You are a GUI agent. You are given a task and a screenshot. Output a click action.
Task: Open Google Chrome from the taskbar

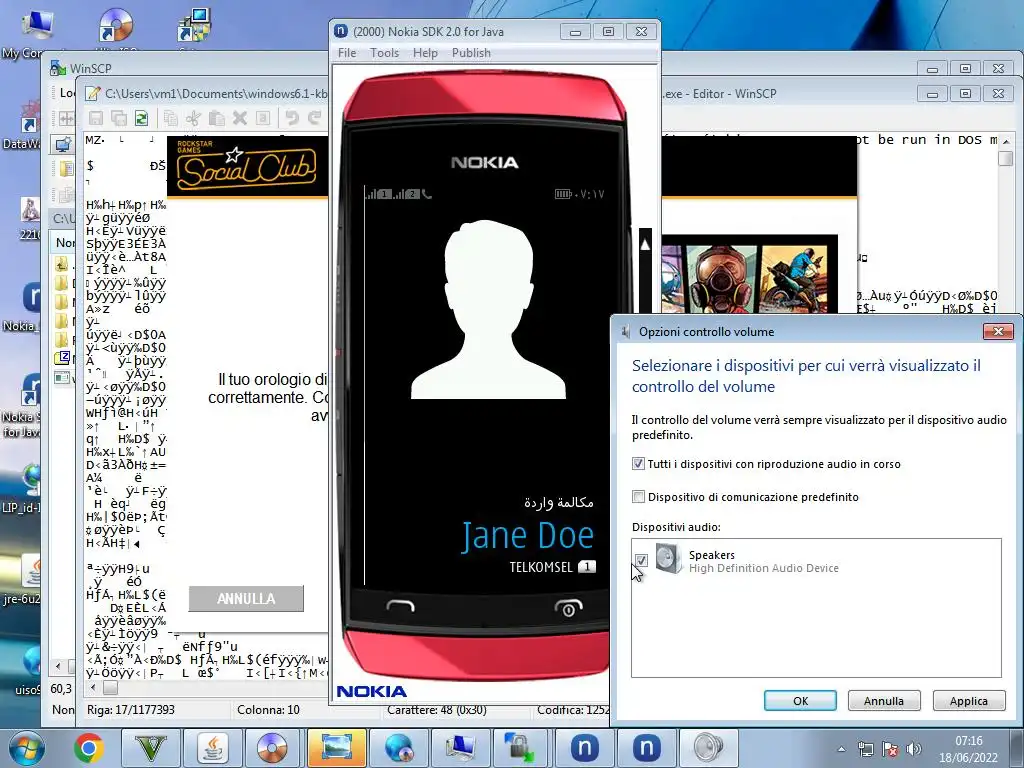[88, 748]
